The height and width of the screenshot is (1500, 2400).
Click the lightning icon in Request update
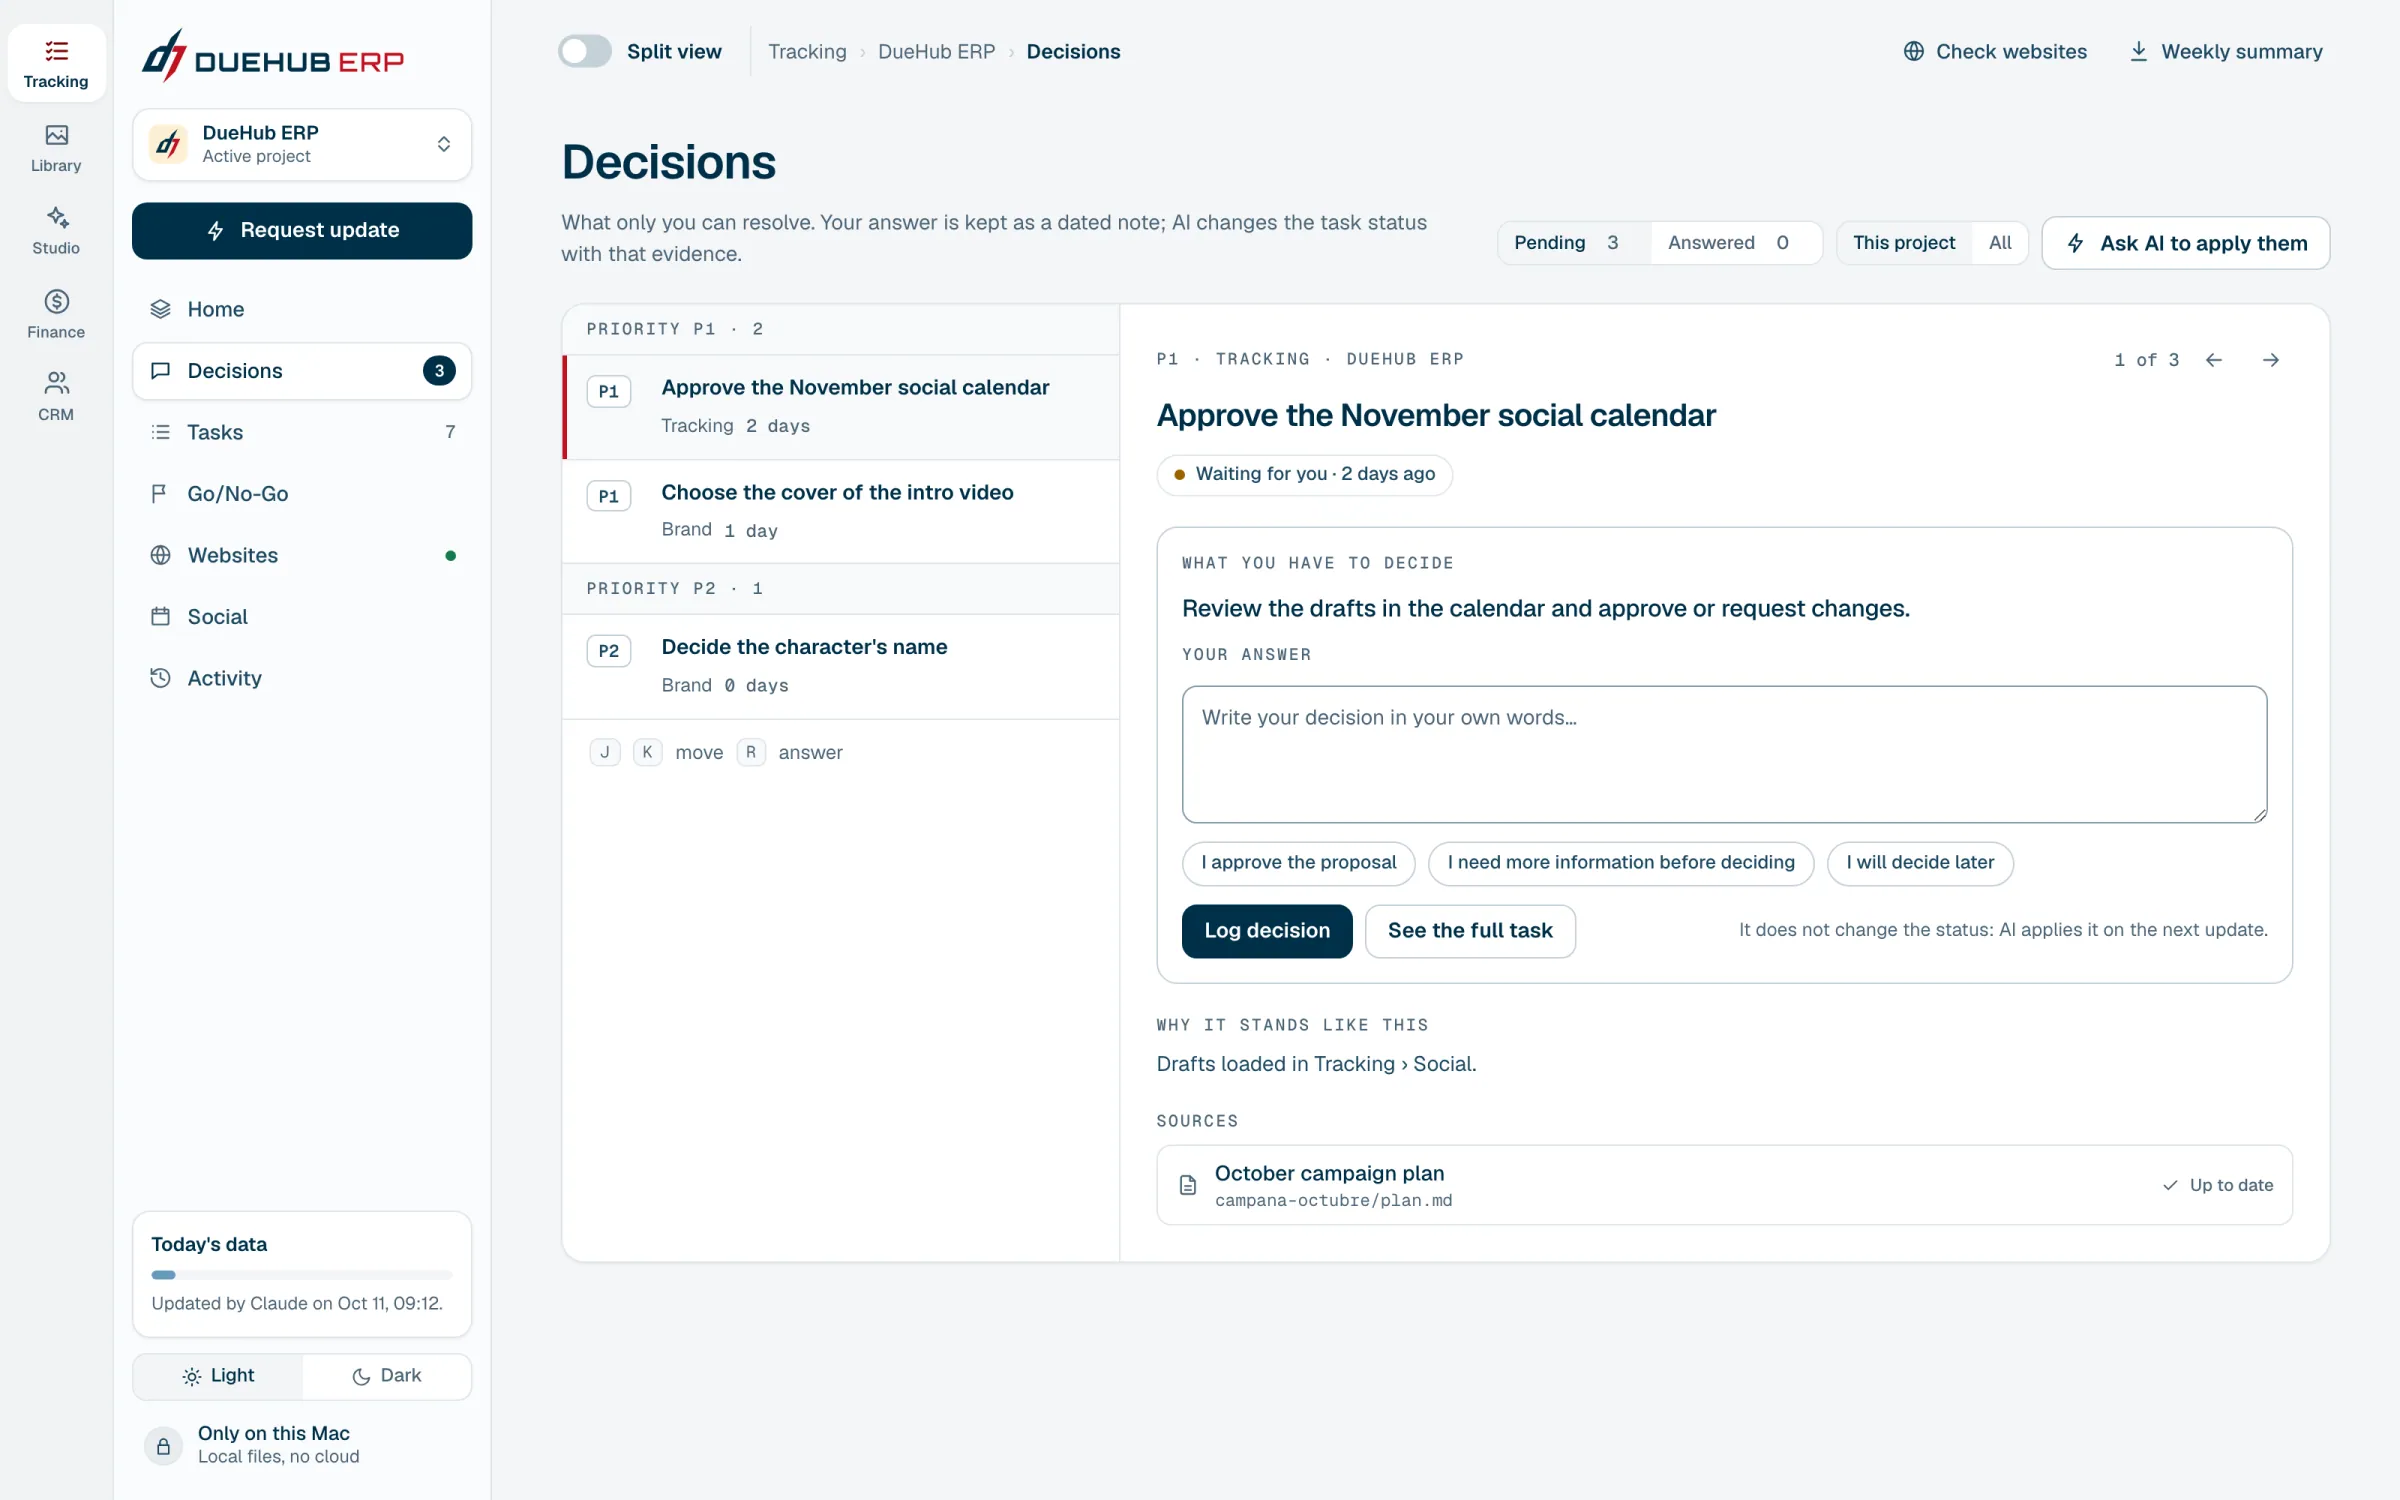[x=215, y=231]
